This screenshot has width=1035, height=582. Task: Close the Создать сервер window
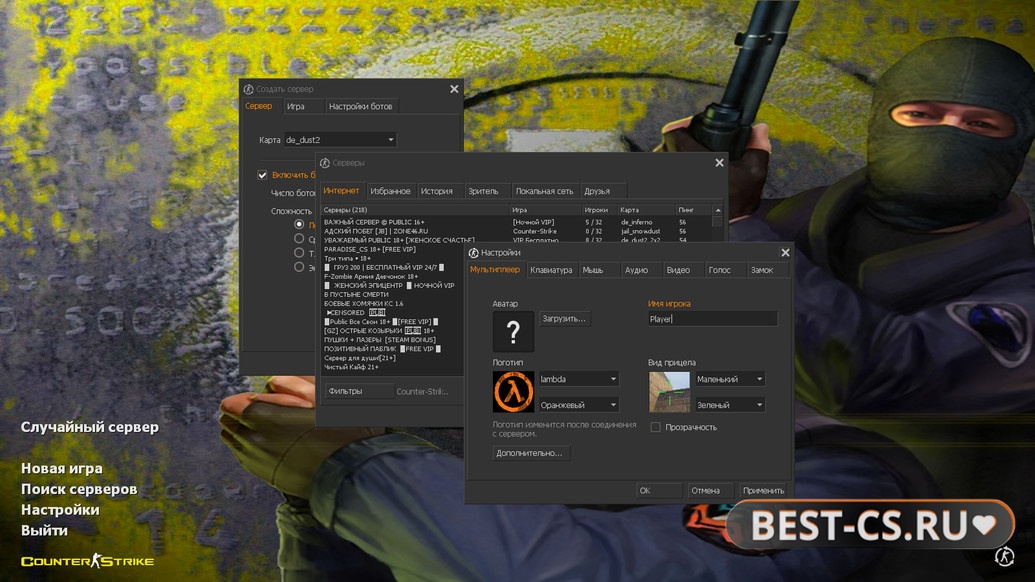coord(454,89)
